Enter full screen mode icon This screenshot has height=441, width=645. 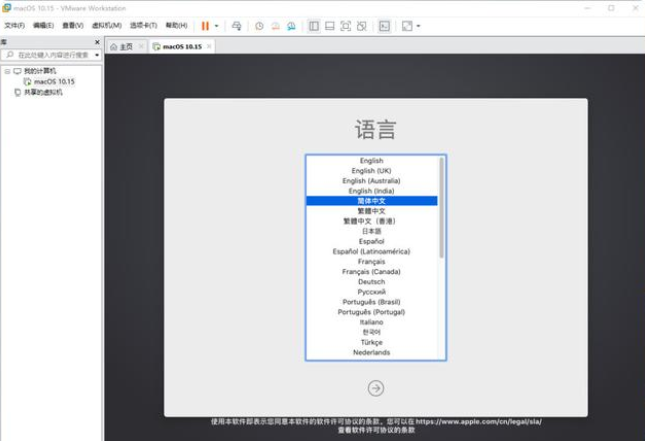coord(346,26)
